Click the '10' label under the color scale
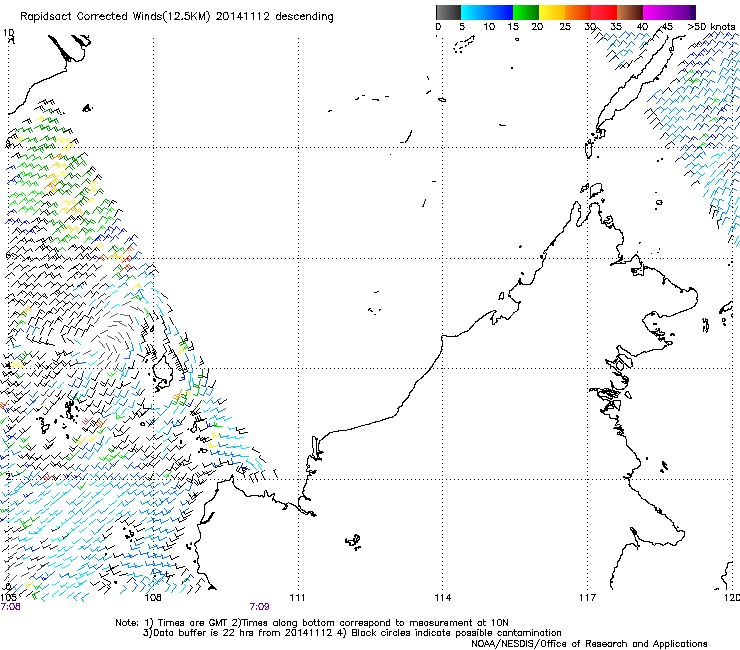 click(x=489, y=27)
